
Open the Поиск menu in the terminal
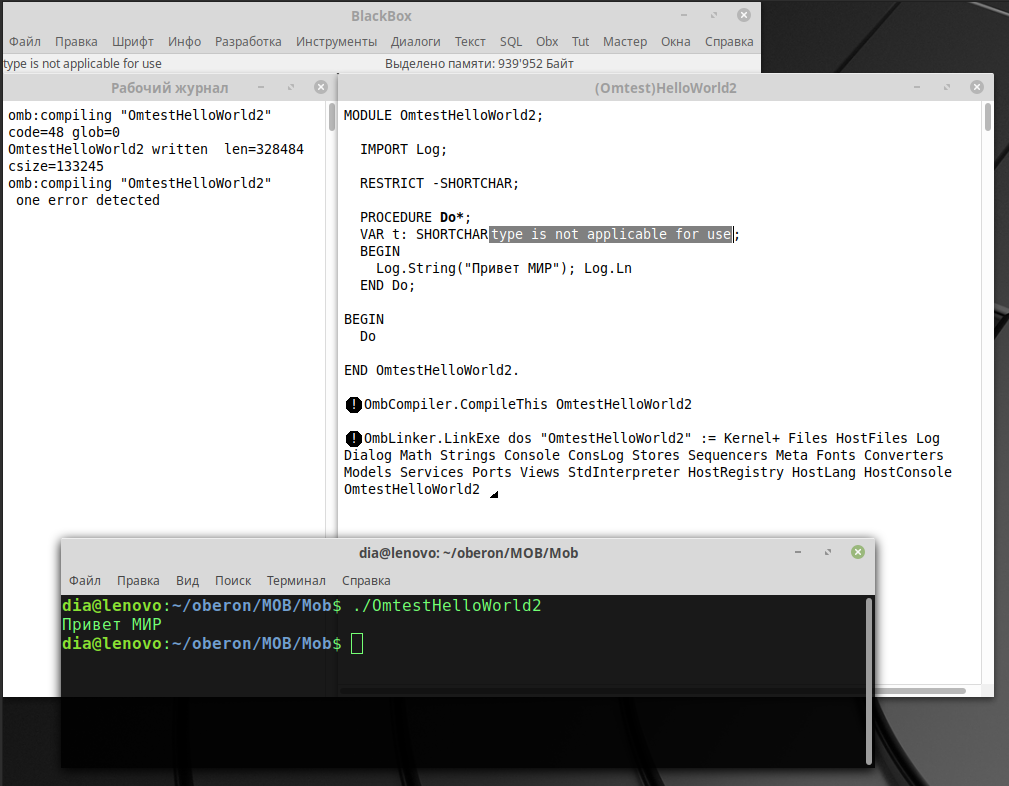[x=233, y=580]
